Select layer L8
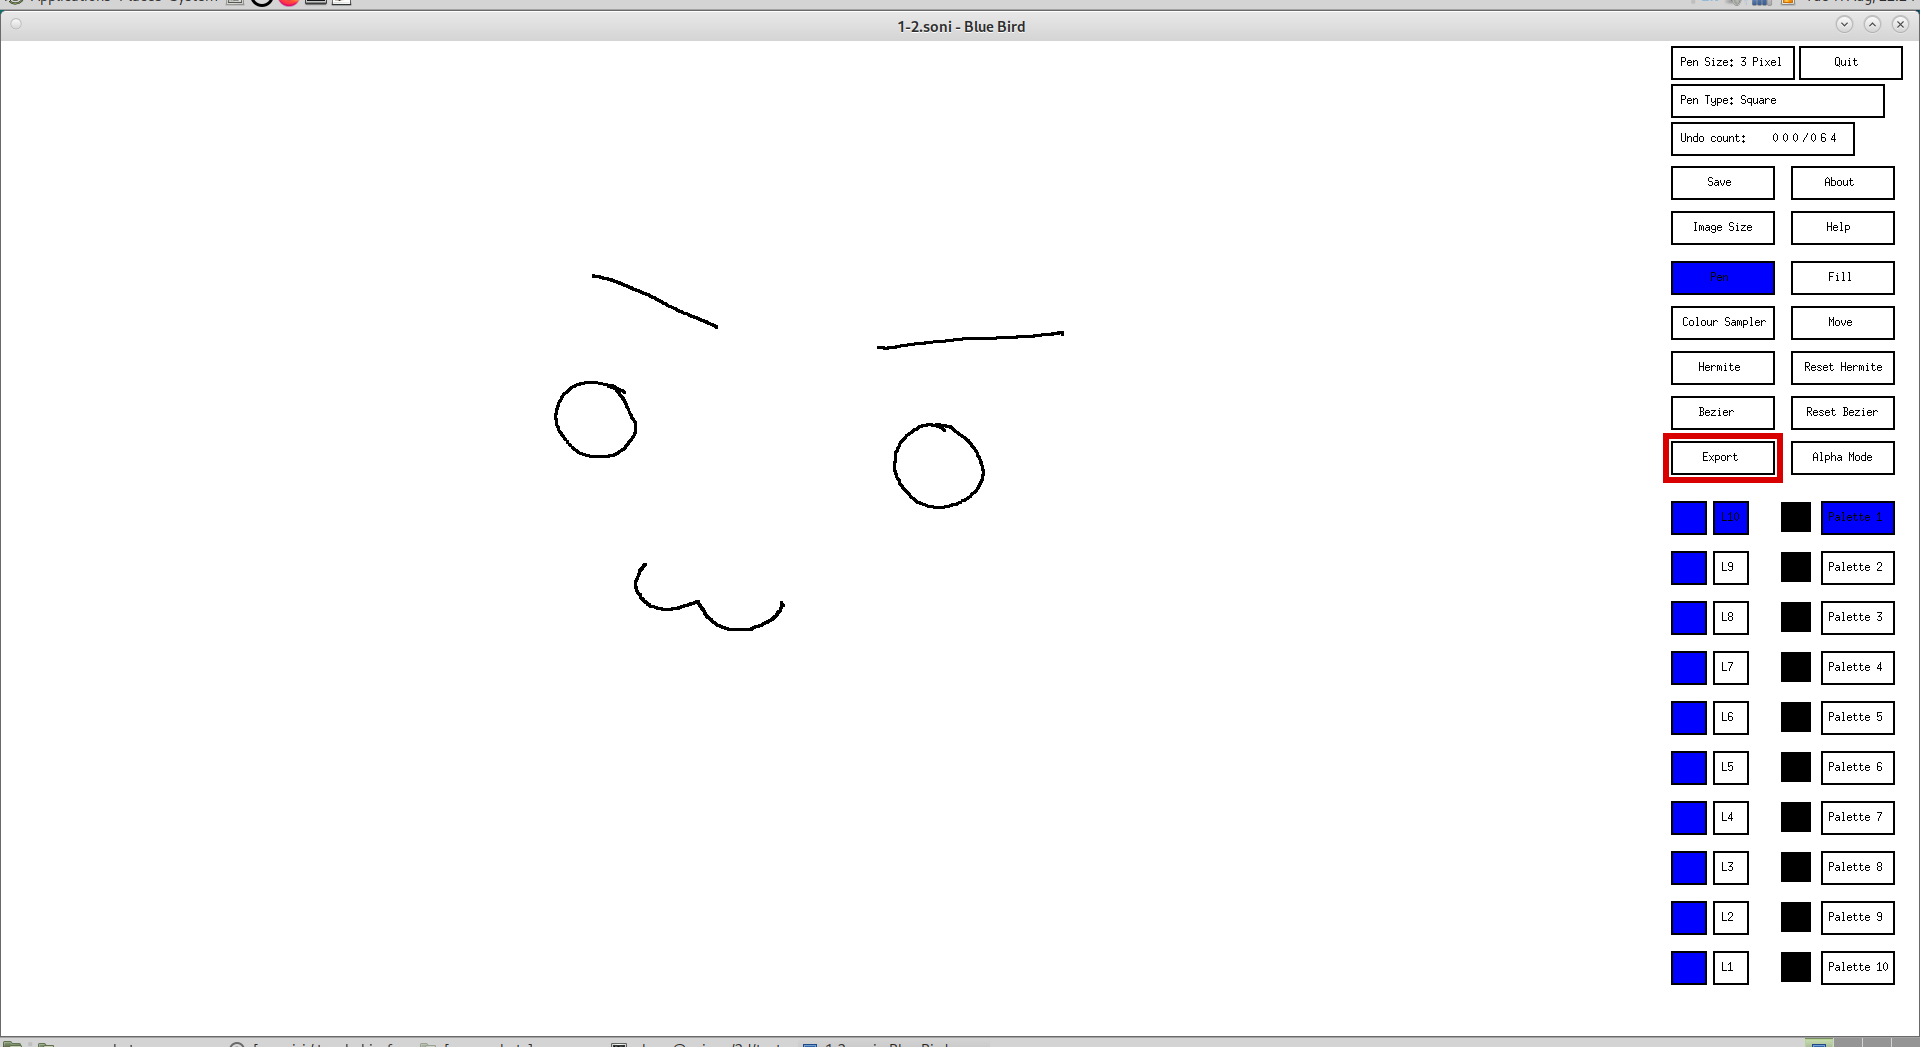The height and width of the screenshot is (1047, 1920). coord(1730,617)
